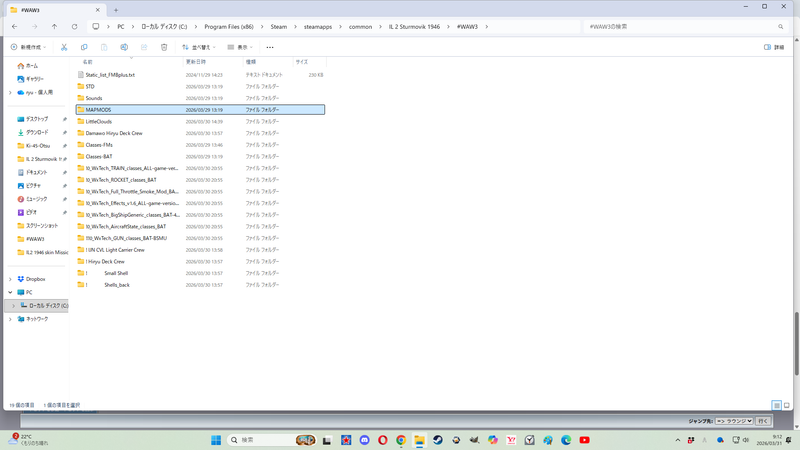The image size is (800, 450).
Task: Navigate to common breadcrumb
Action: click(x=360, y=27)
